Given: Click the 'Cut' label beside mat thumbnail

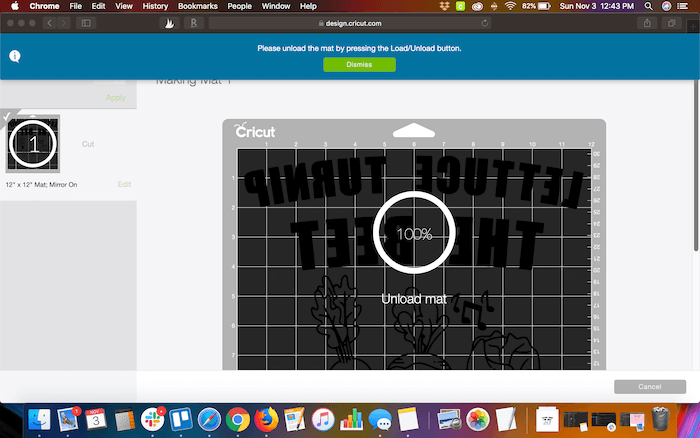Looking at the screenshot, I should [88, 144].
